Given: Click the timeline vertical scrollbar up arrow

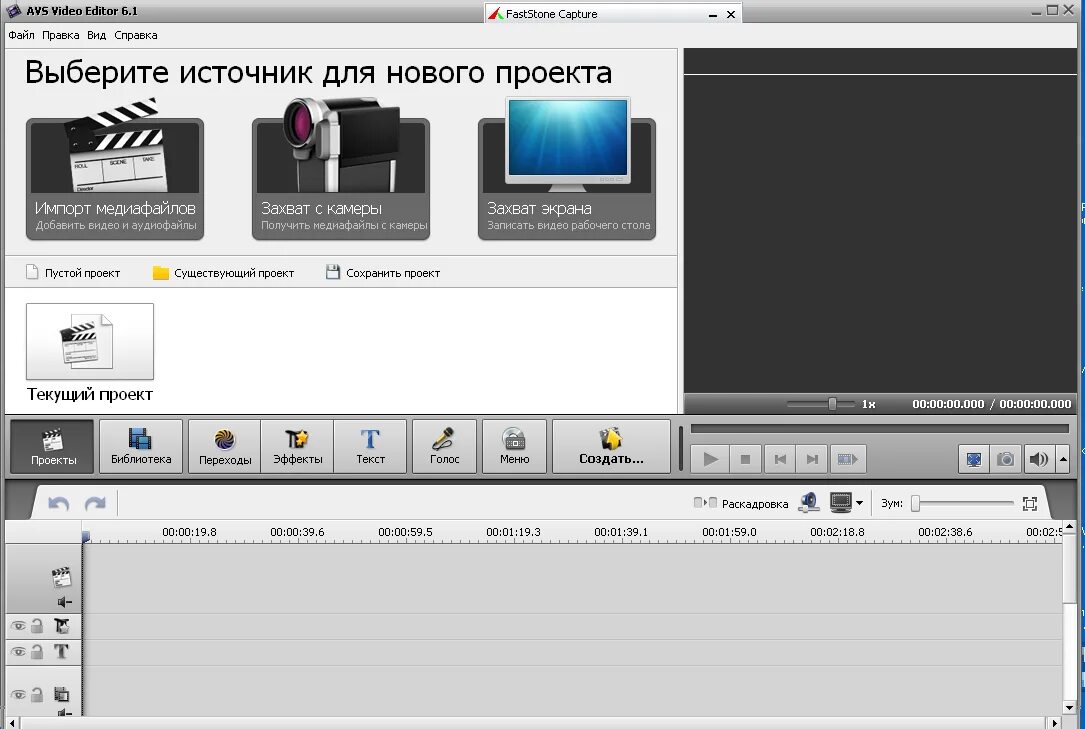Looking at the screenshot, I should click(1070, 527).
